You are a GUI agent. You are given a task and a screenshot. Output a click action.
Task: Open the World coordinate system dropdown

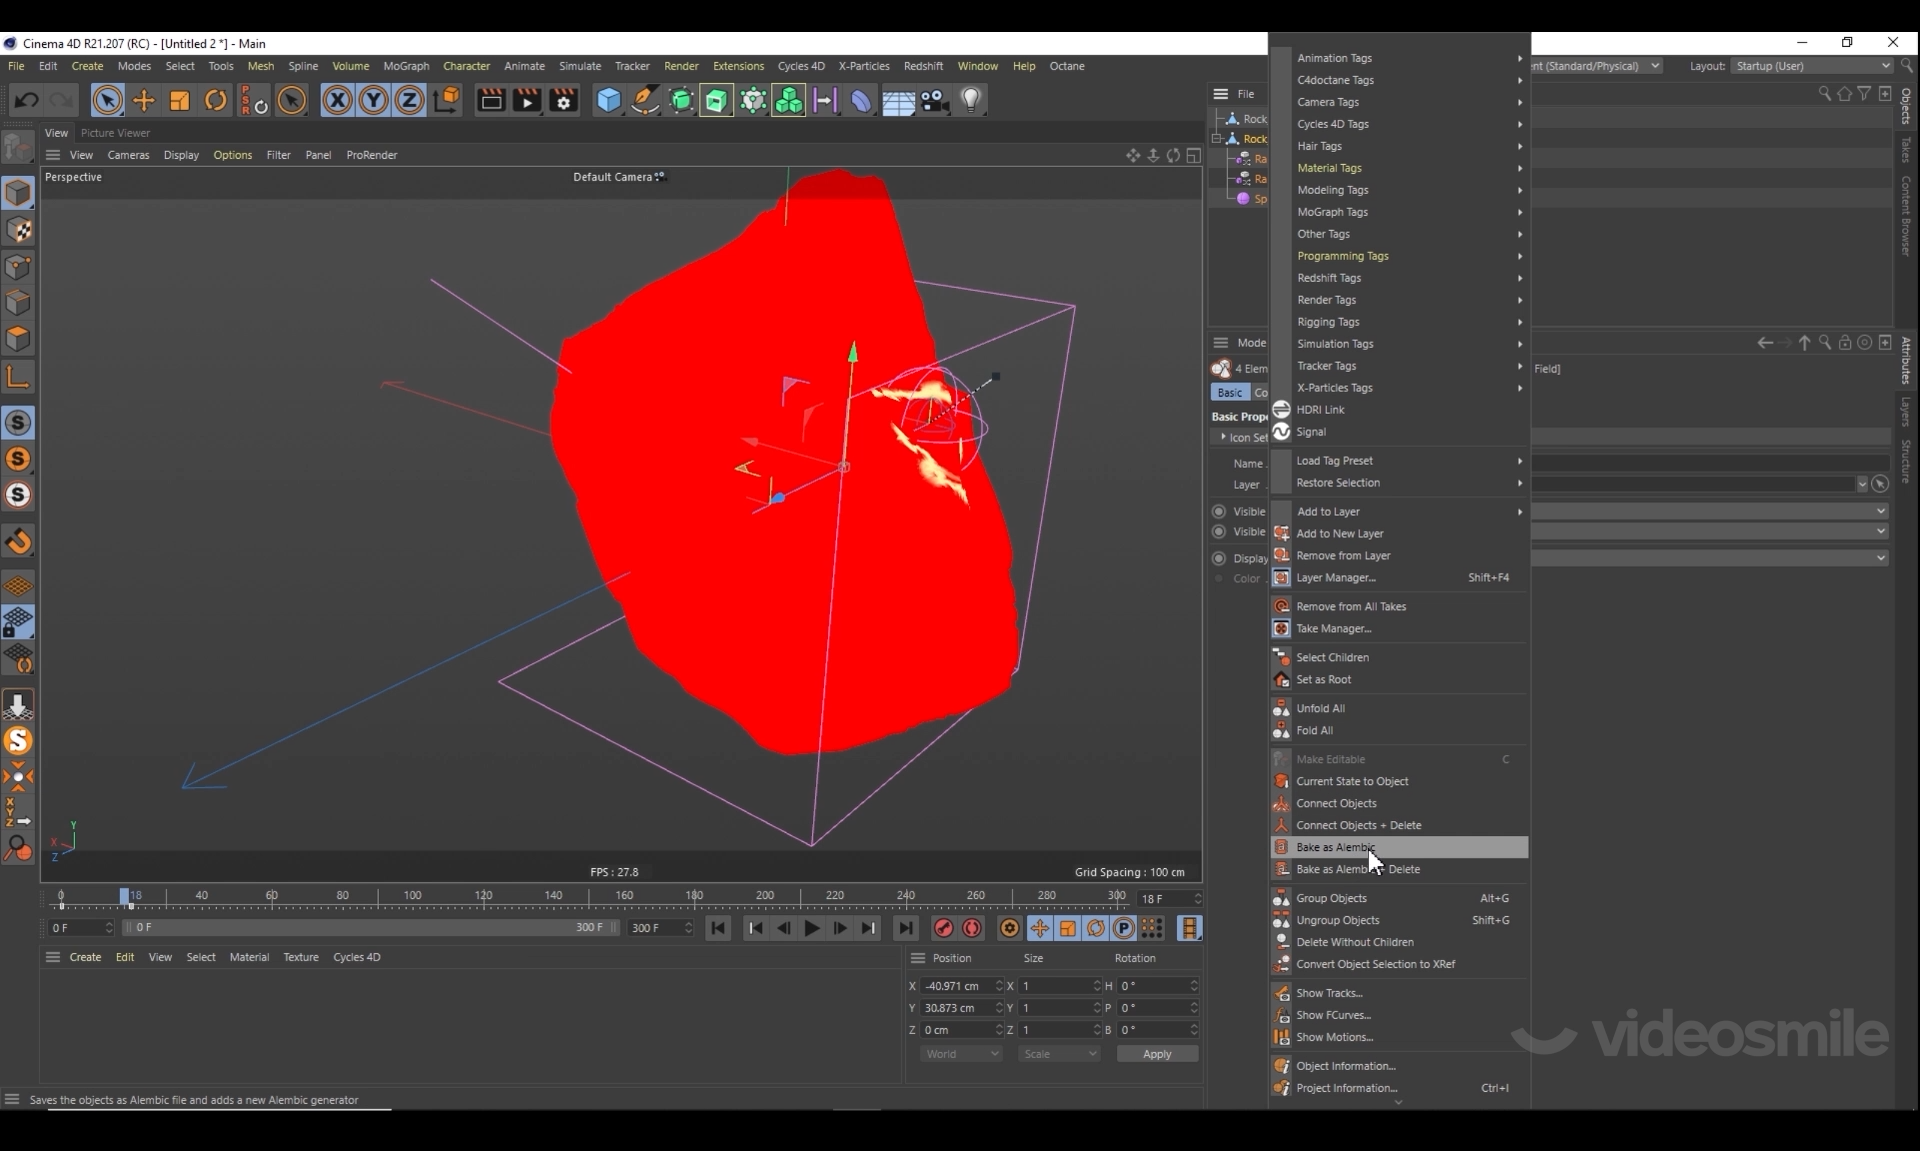961,1054
